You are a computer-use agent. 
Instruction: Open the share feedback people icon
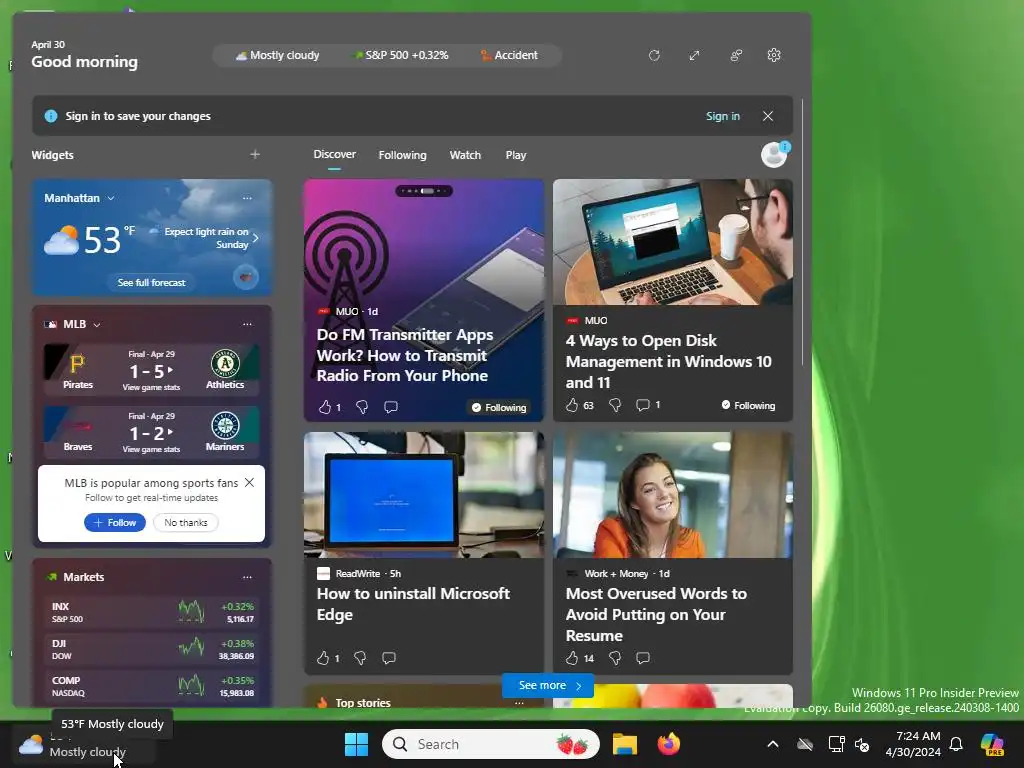(x=735, y=56)
